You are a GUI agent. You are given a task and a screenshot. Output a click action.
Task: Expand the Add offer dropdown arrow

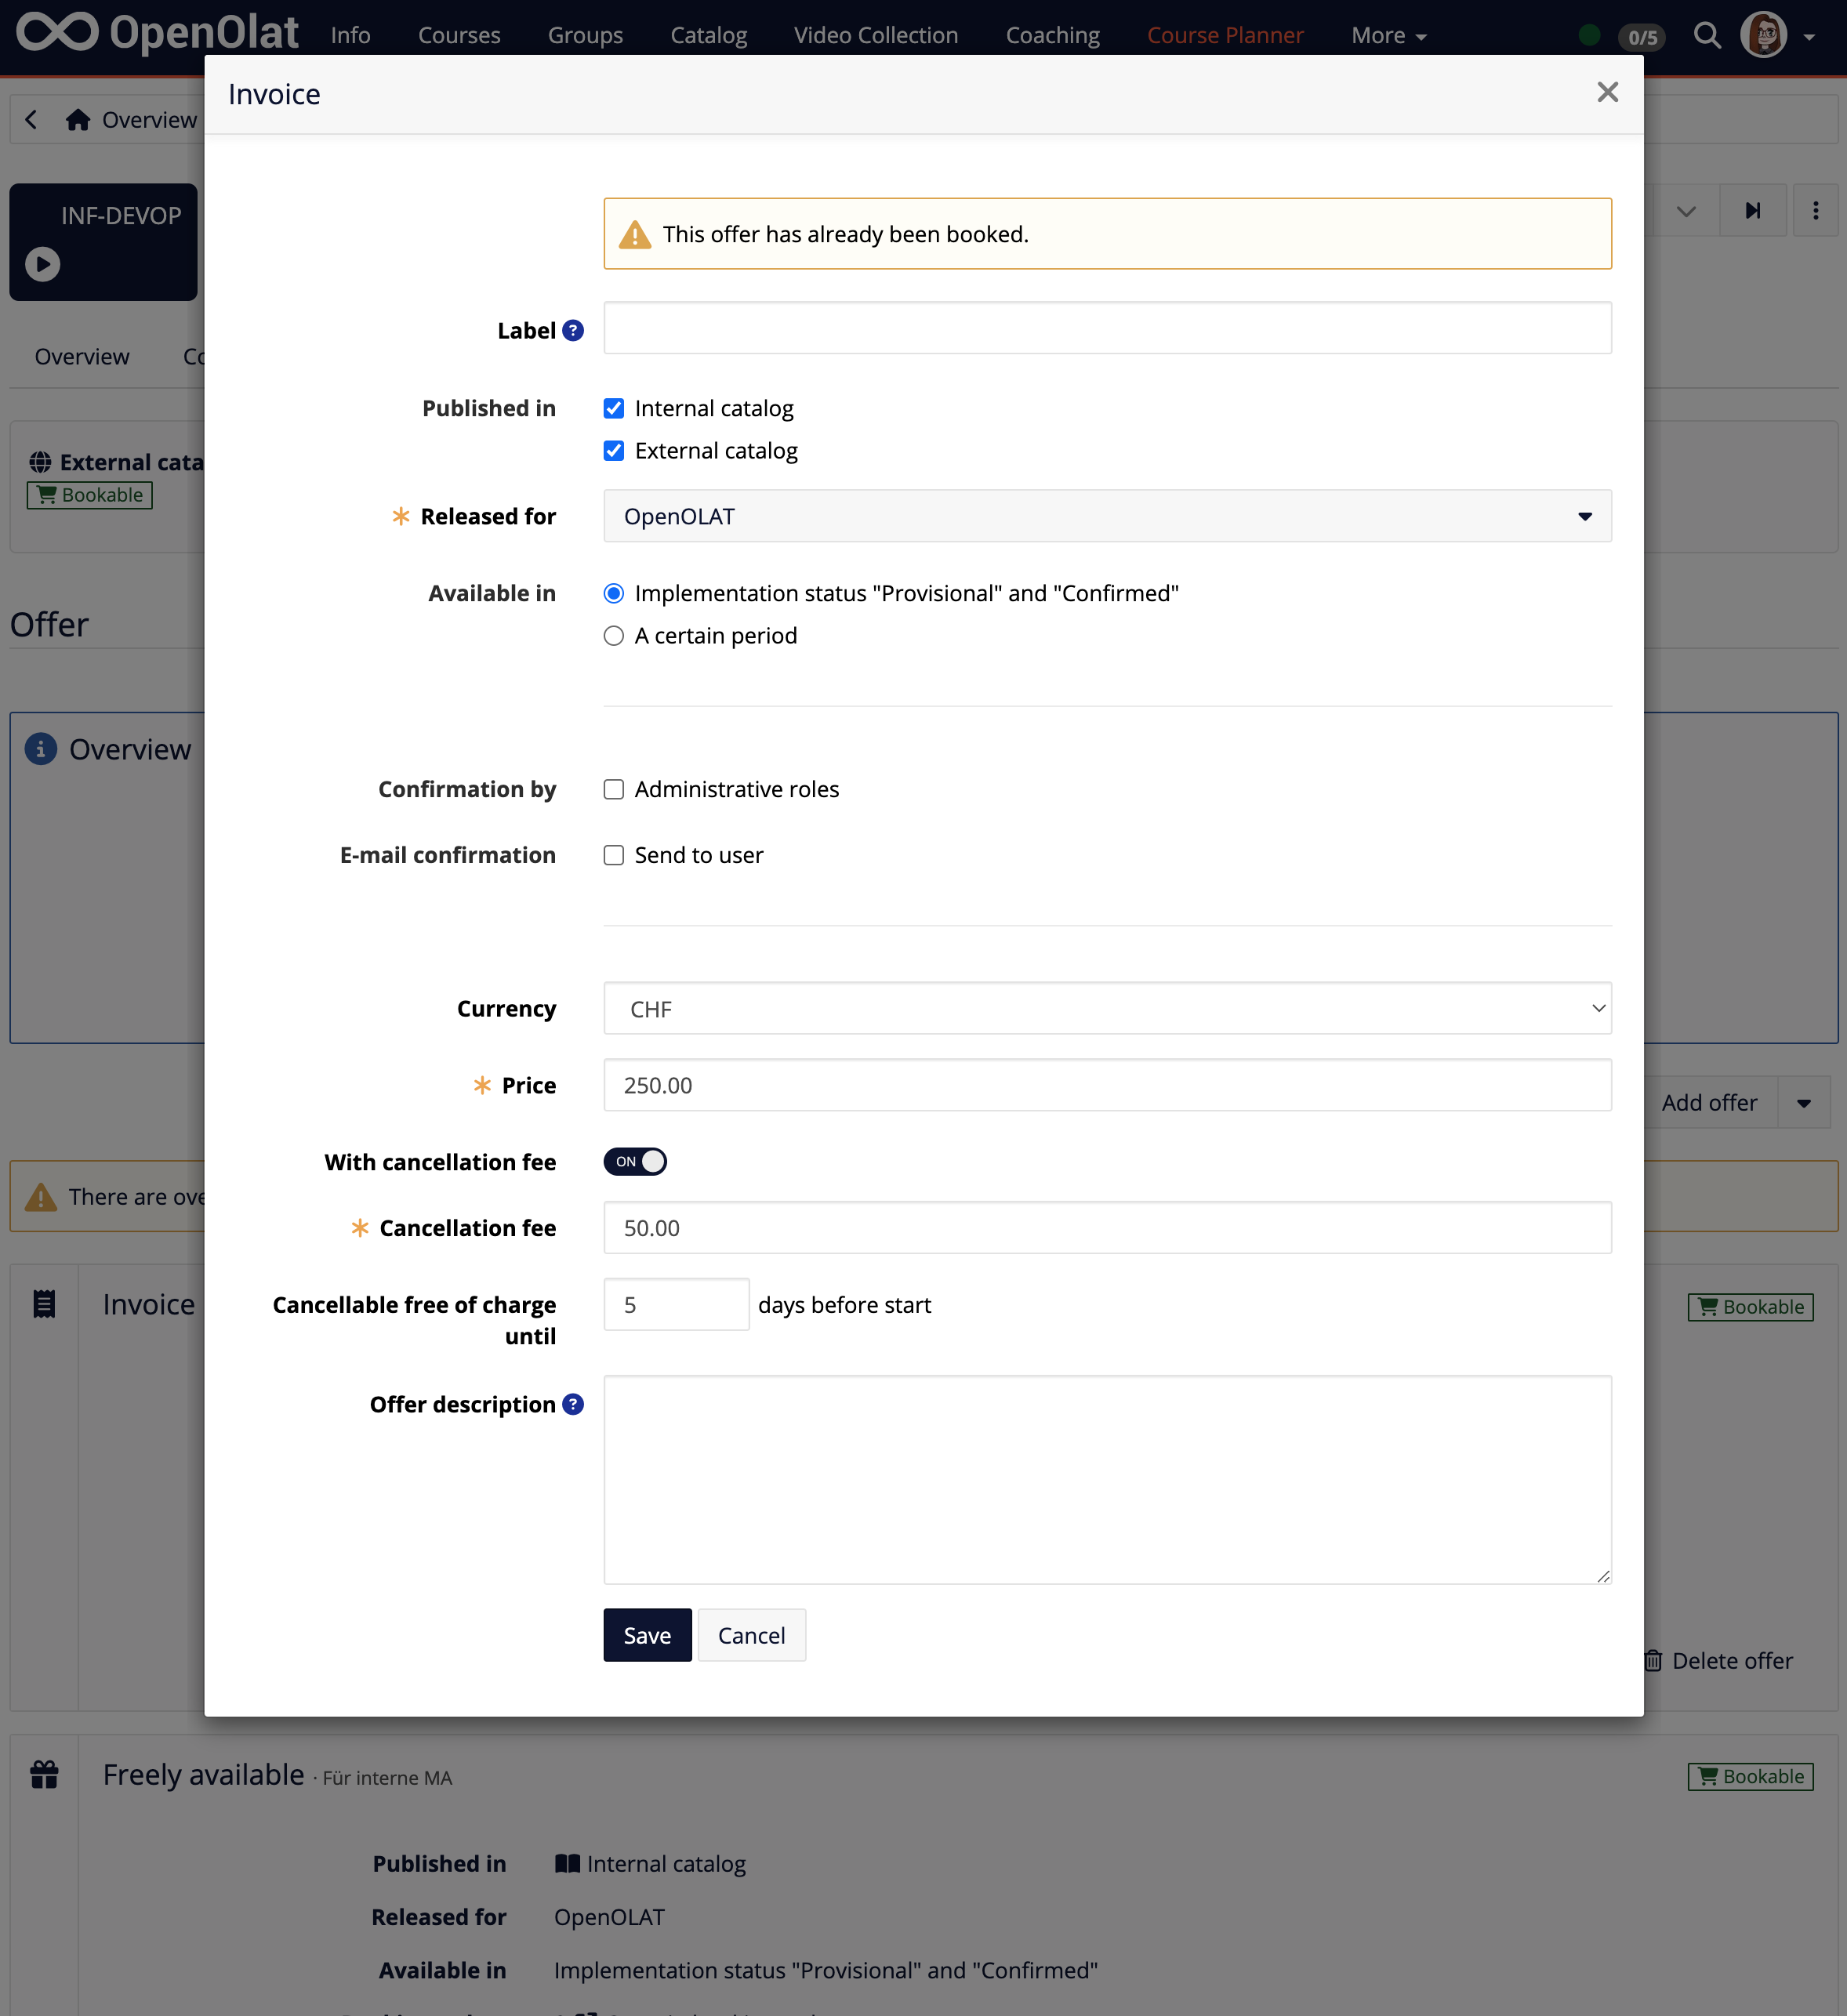[x=1805, y=1102]
